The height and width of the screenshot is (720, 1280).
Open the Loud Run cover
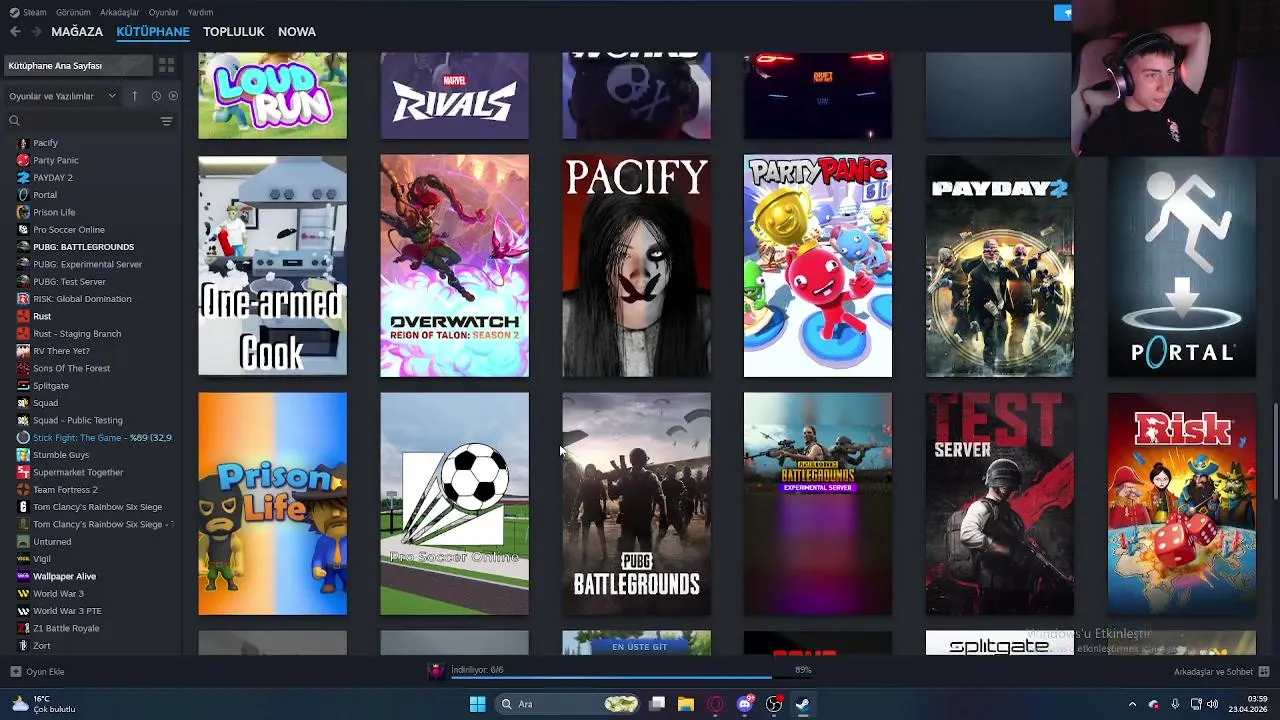point(272,96)
